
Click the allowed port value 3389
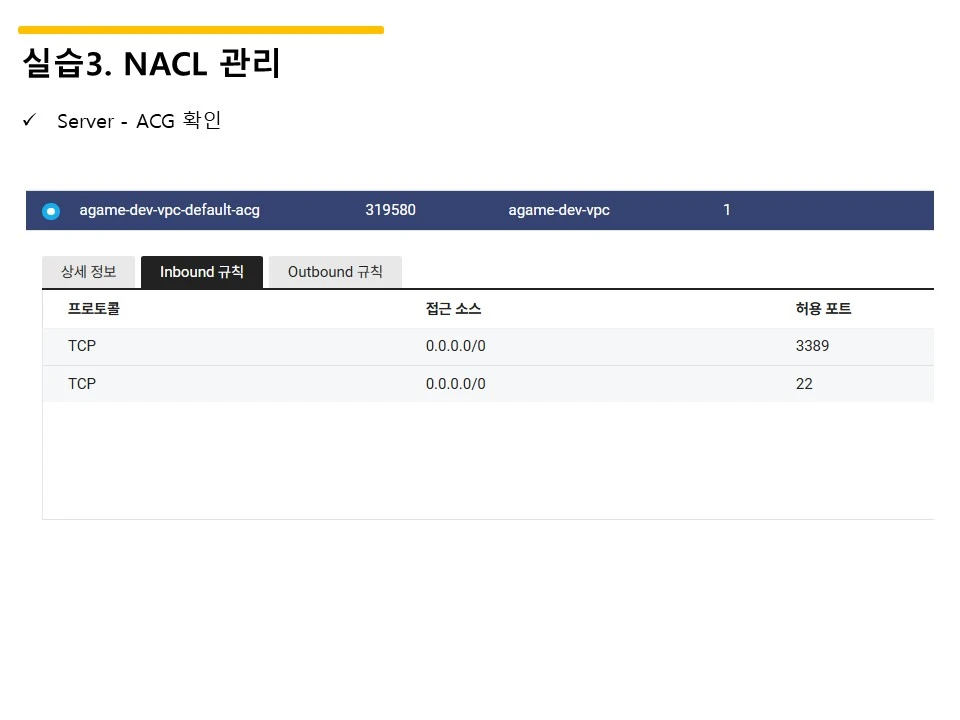812,346
